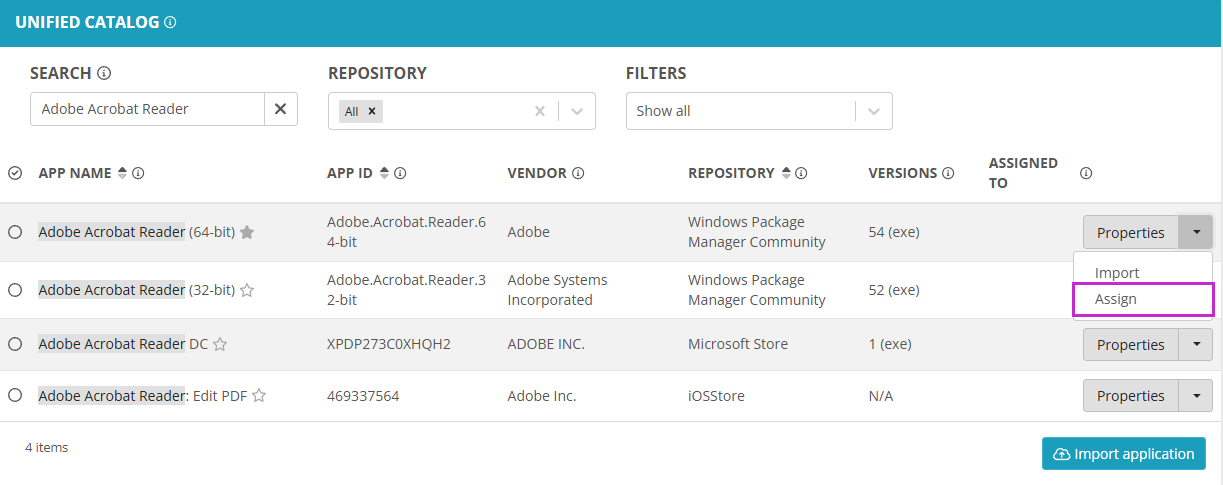Click the ADOBE INC. vendor cell
This screenshot has height=485, width=1223.
(546, 344)
